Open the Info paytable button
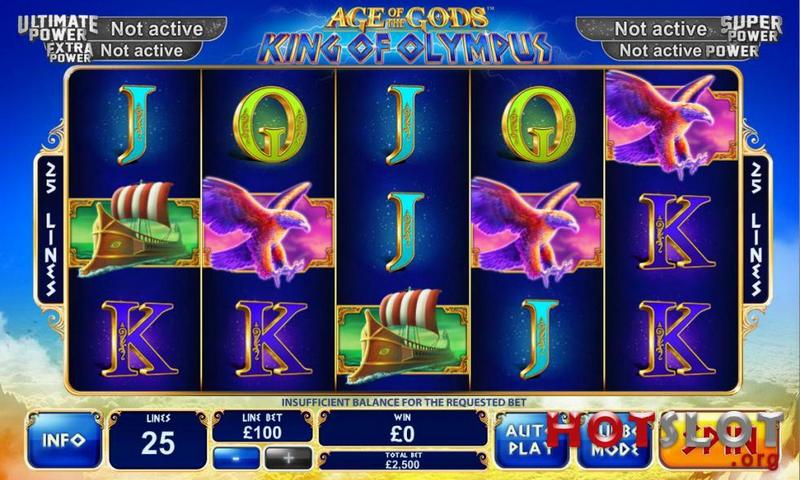 64,440
